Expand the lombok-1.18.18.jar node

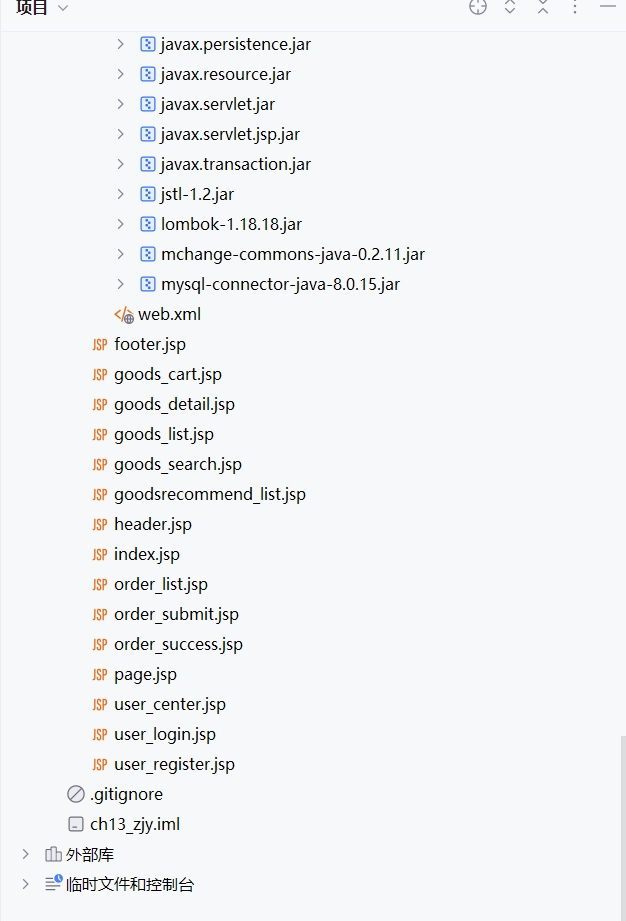[121, 224]
